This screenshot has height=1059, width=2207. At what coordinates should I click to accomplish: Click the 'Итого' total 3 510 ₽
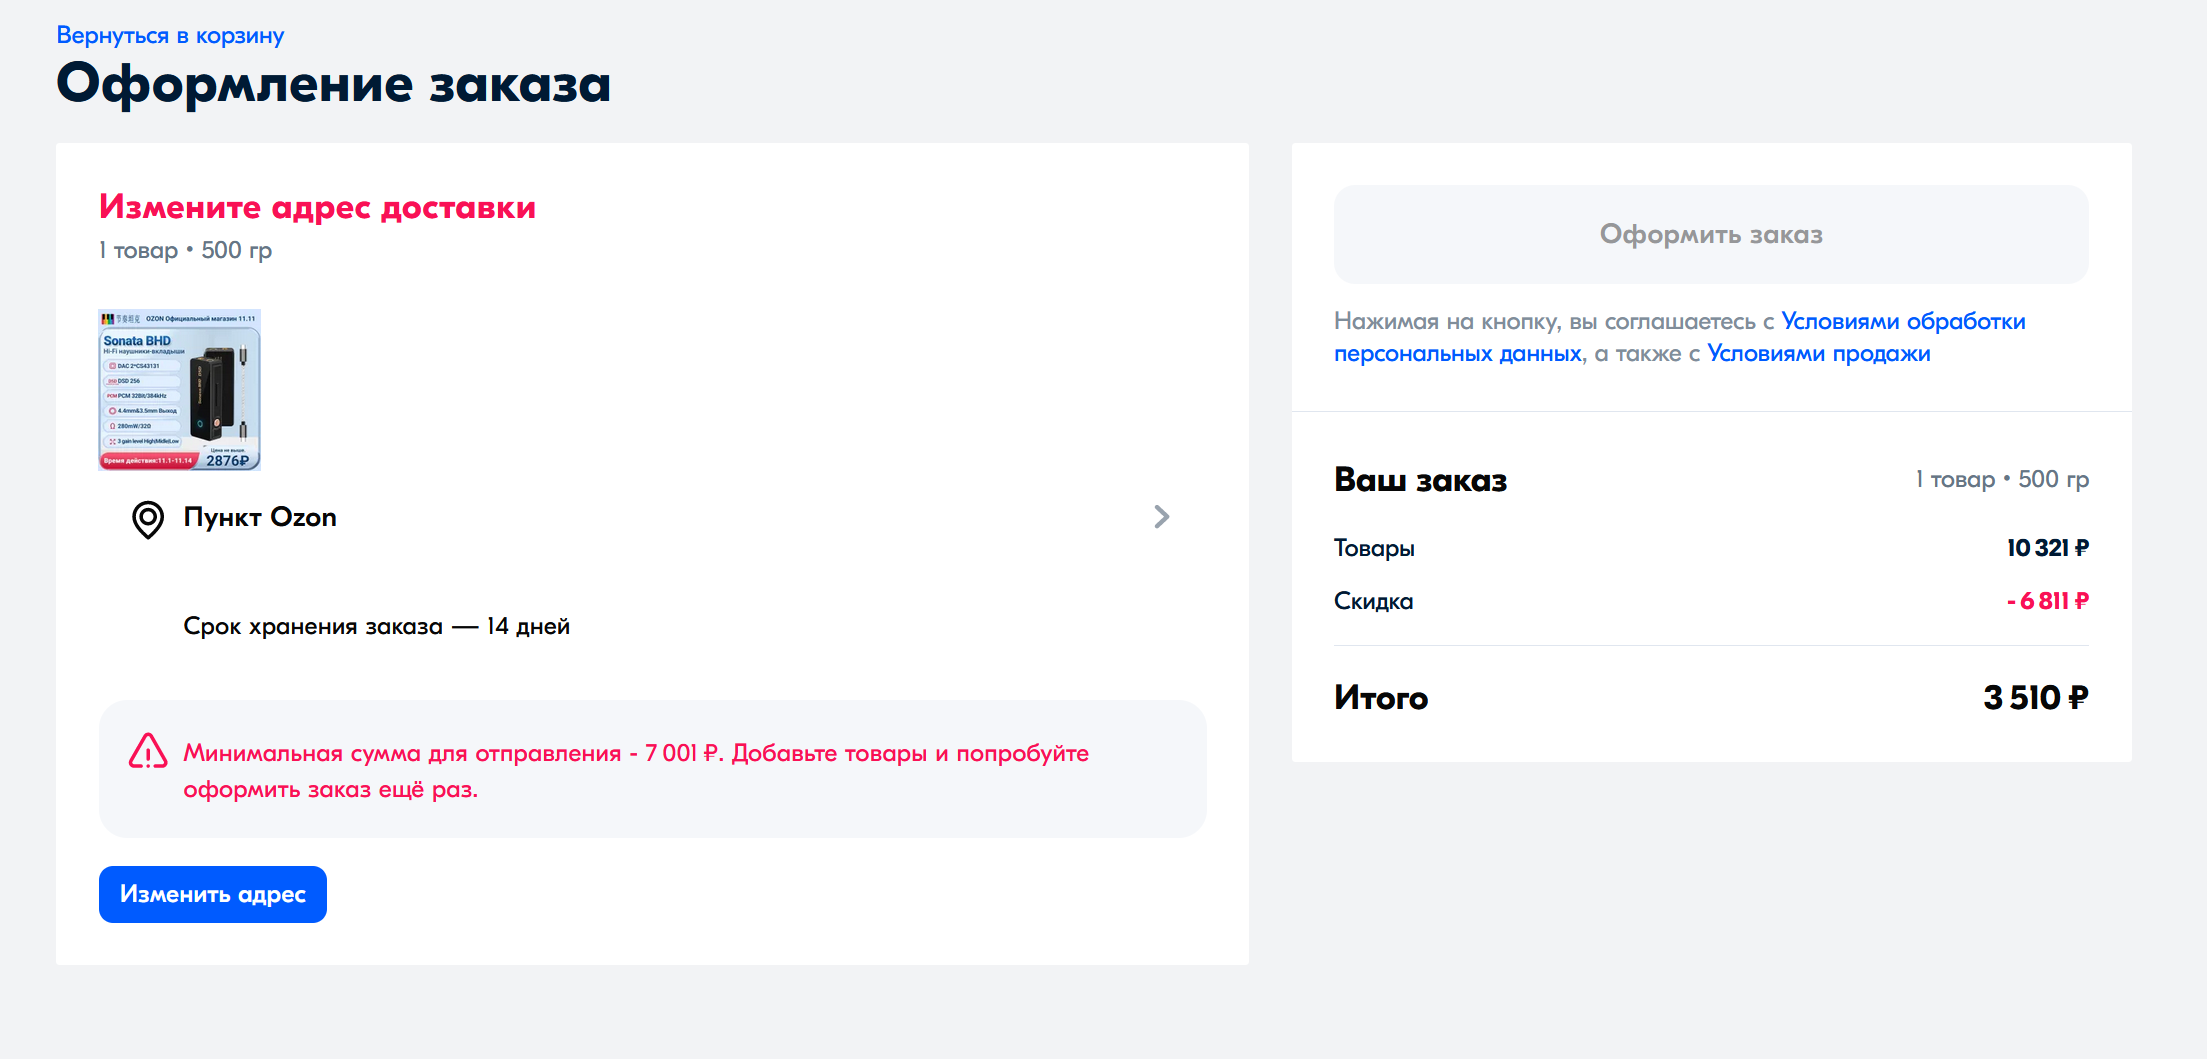(2036, 697)
